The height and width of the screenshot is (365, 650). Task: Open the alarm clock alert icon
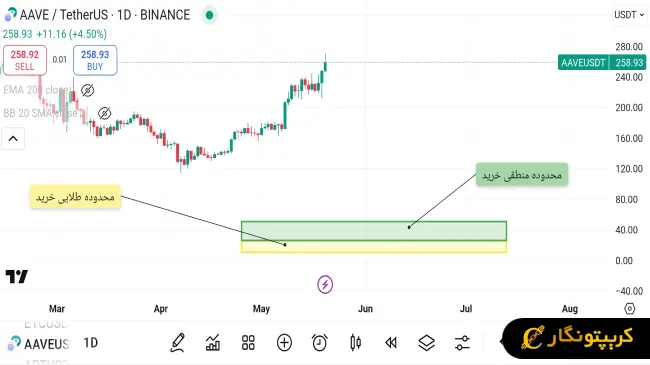tap(320, 343)
